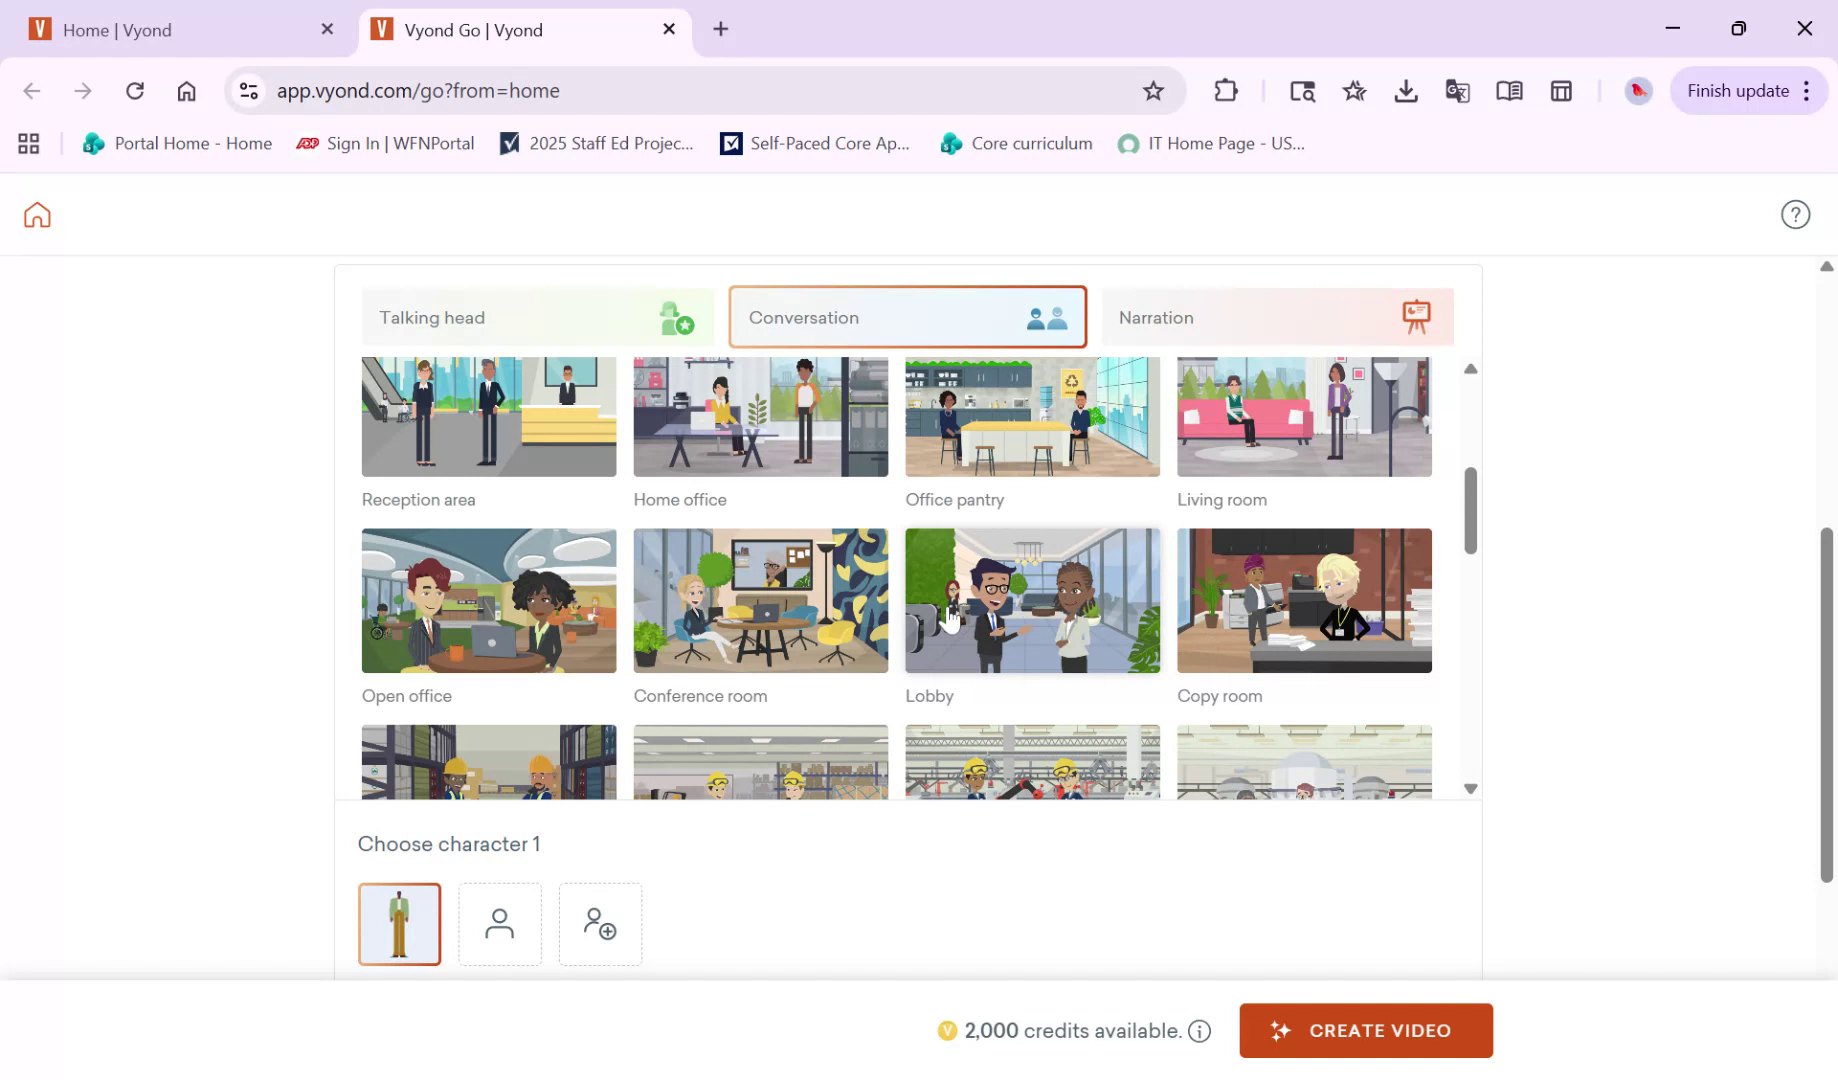The width and height of the screenshot is (1838, 1080).
Task: Click the CREATE VIDEO button
Action: (x=1365, y=1030)
